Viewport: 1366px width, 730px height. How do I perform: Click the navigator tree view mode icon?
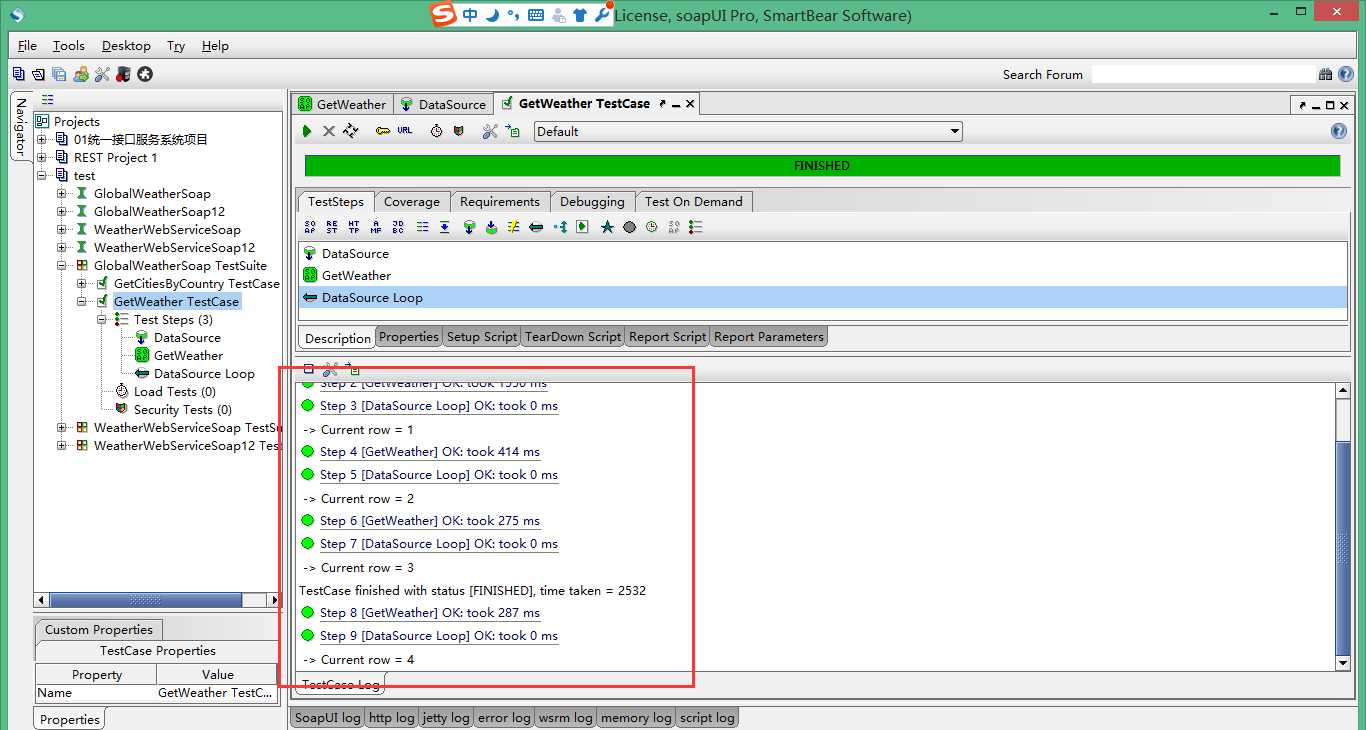click(x=47, y=100)
